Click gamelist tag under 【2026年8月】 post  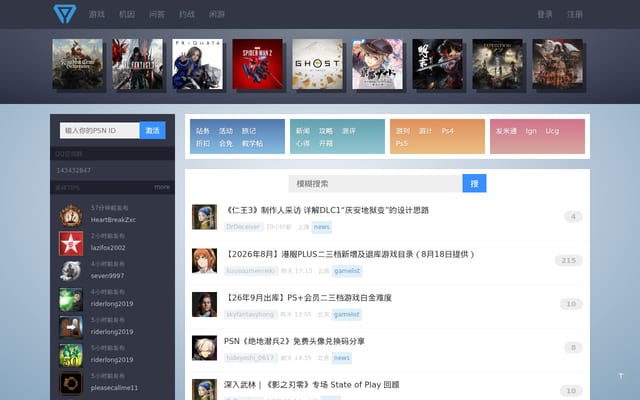pyautogui.click(x=347, y=271)
